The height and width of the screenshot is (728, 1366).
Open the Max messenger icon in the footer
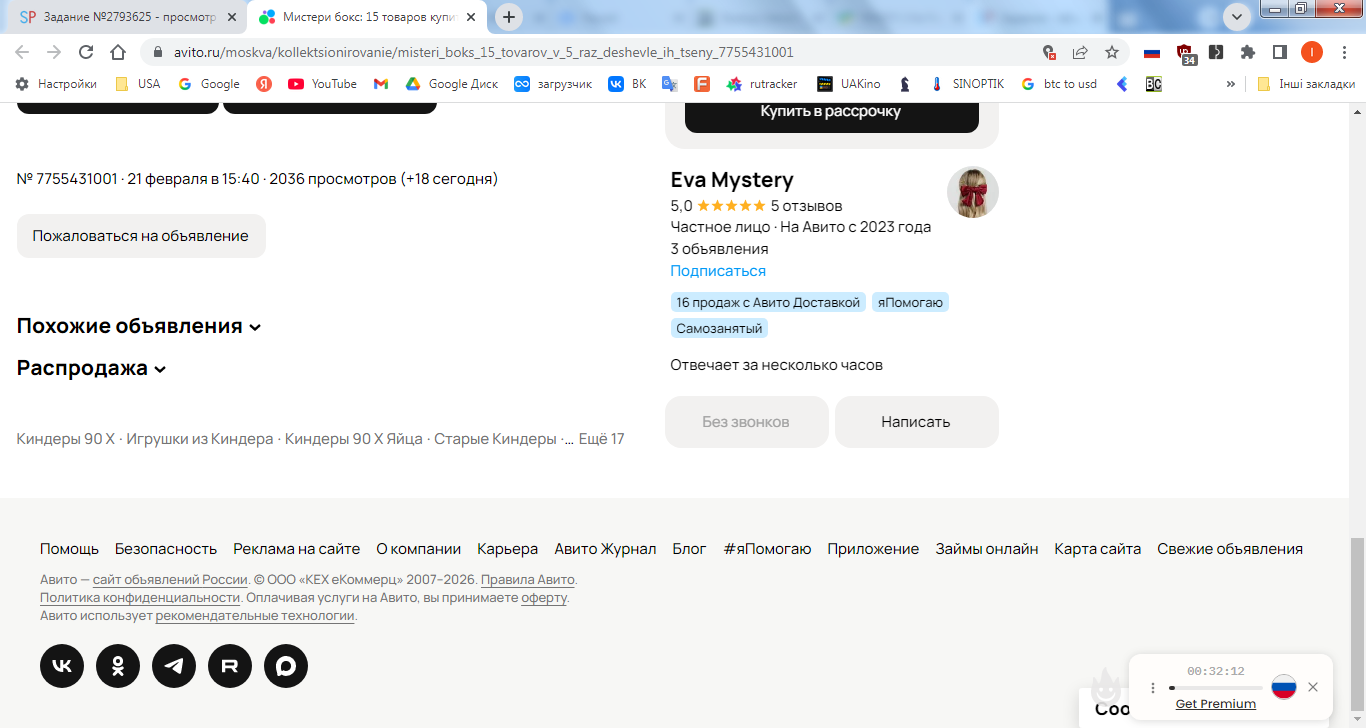286,666
